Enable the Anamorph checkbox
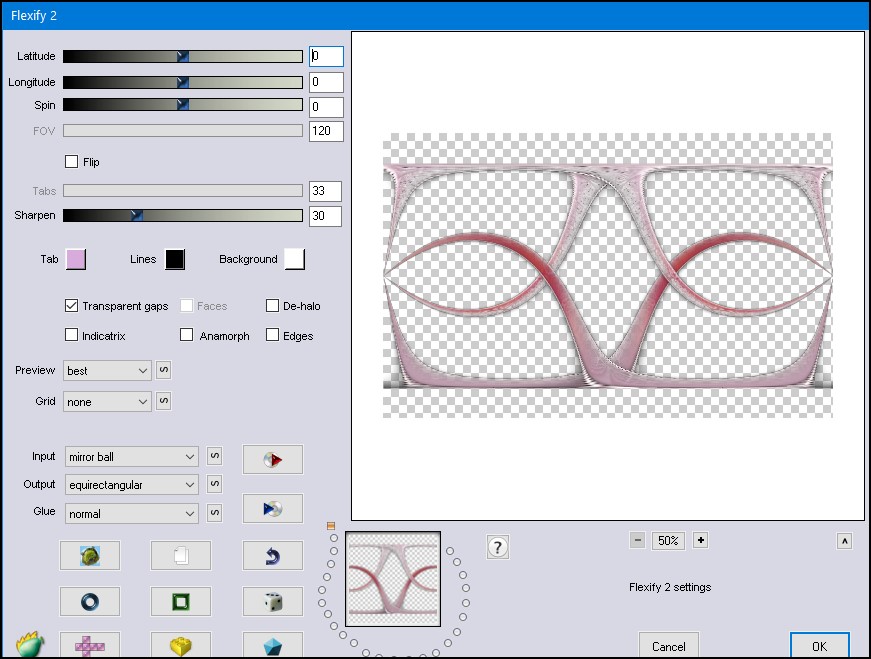This screenshot has height=659, width=871. pyautogui.click(x=187, y=335)
